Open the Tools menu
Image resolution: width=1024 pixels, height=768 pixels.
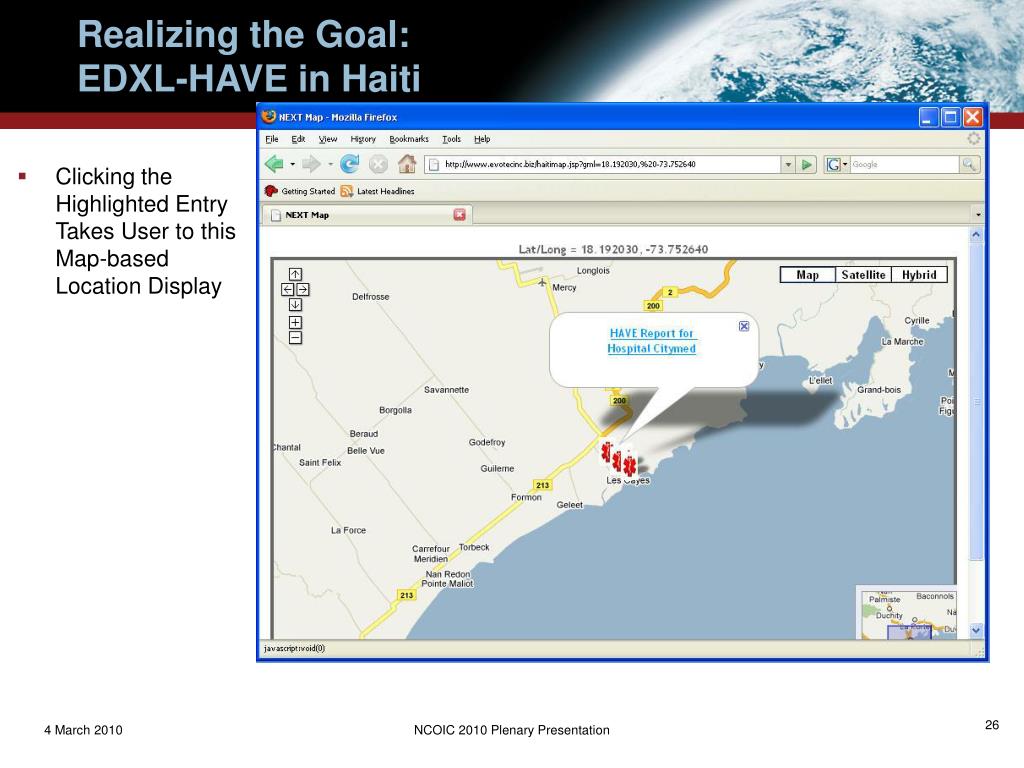click(451, 139)
